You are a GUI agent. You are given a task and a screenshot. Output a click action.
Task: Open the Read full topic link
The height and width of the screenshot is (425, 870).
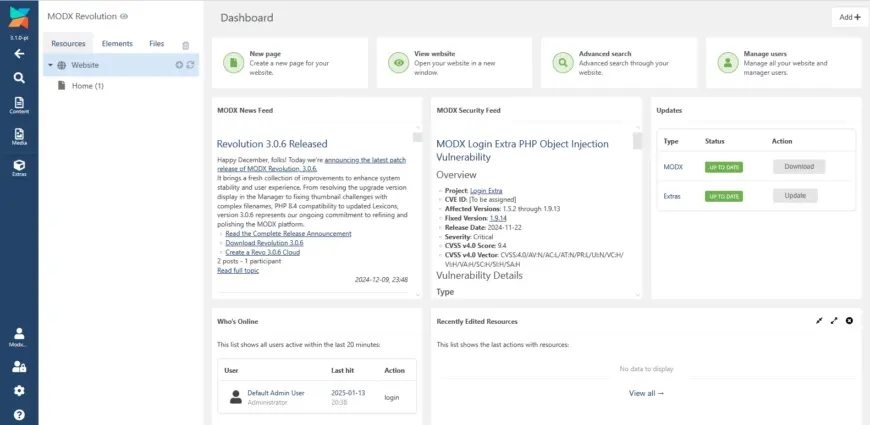[x=238, y=270]
